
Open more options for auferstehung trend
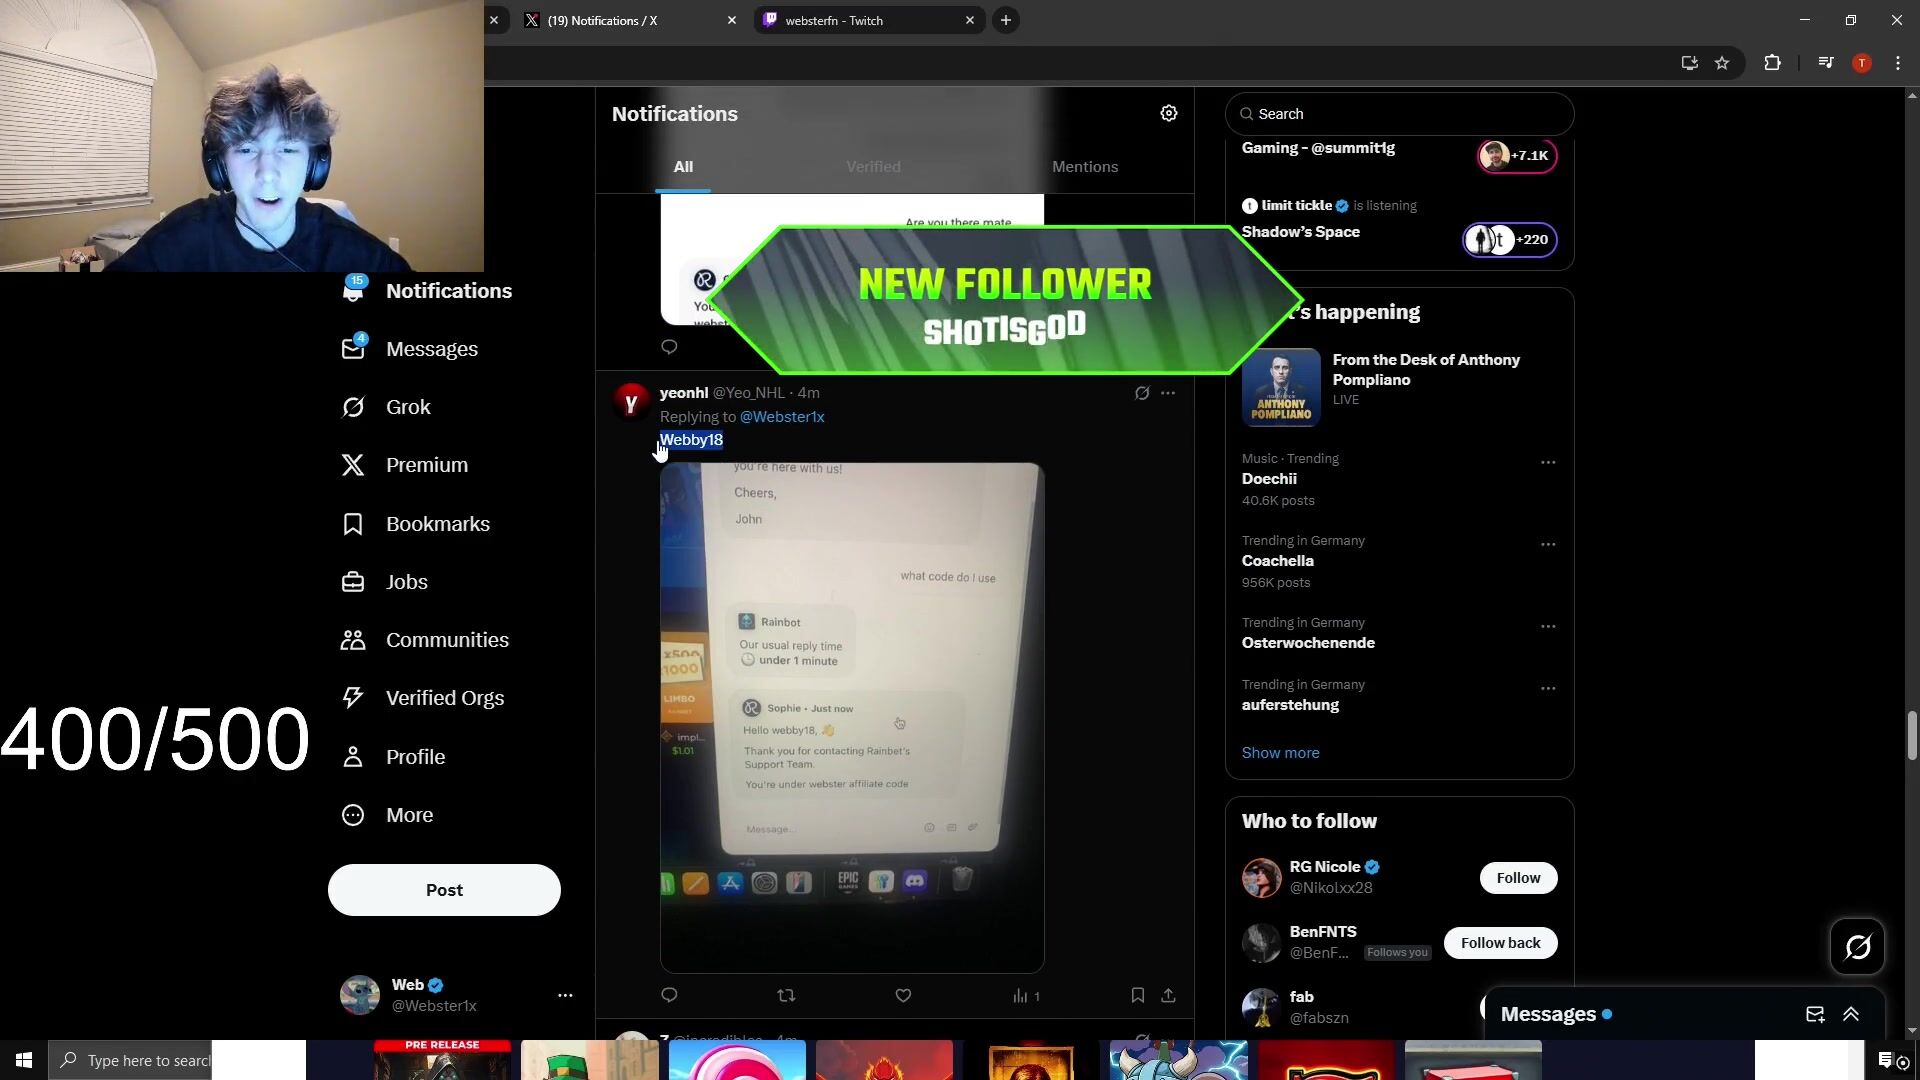[1548, 688]
